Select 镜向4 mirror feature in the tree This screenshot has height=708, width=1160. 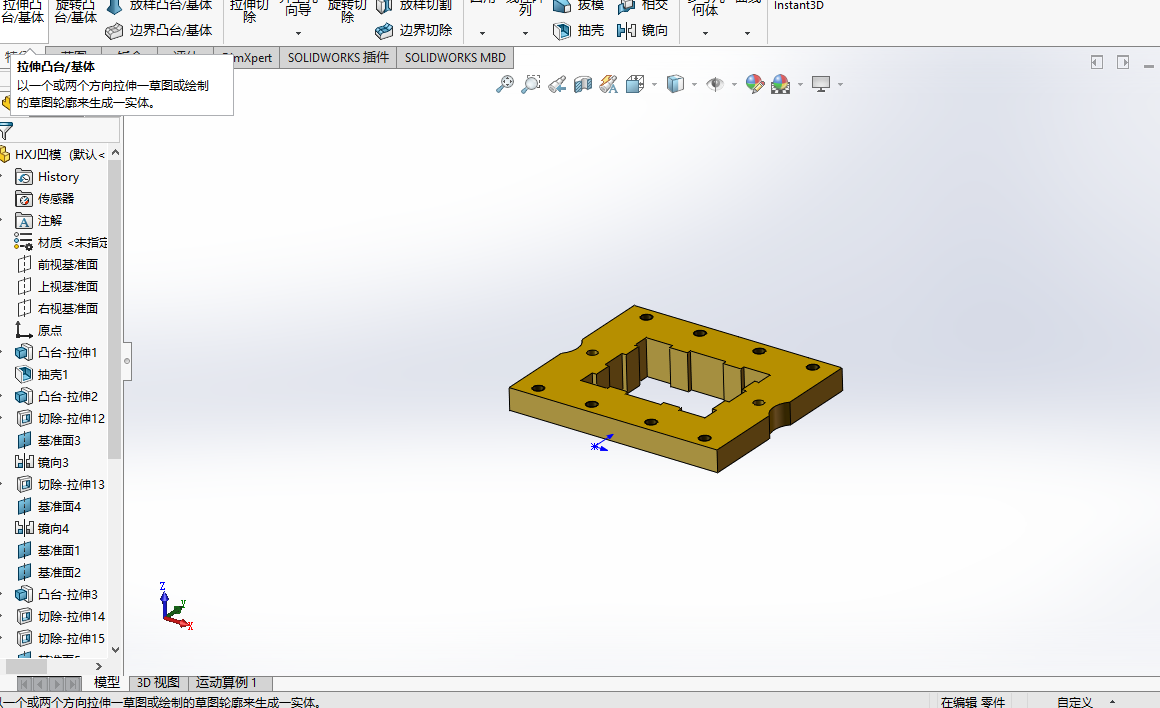(42, 529)
